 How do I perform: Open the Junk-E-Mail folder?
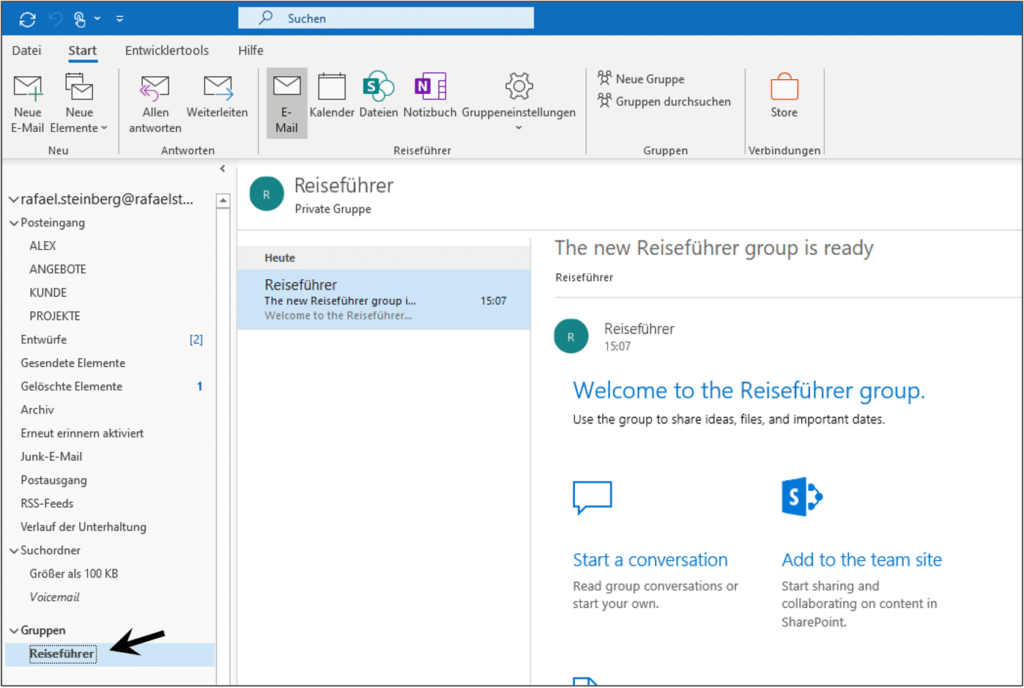(x=51, y=457)
